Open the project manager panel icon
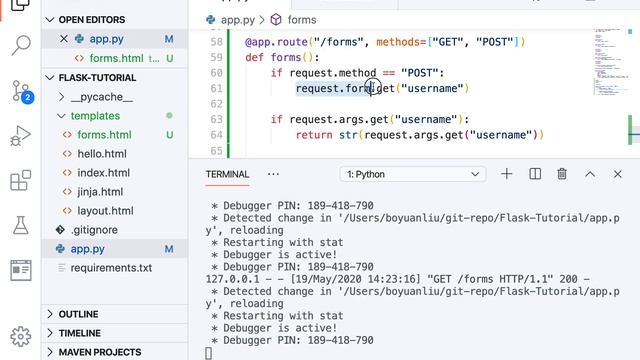 tap(20, 270)
